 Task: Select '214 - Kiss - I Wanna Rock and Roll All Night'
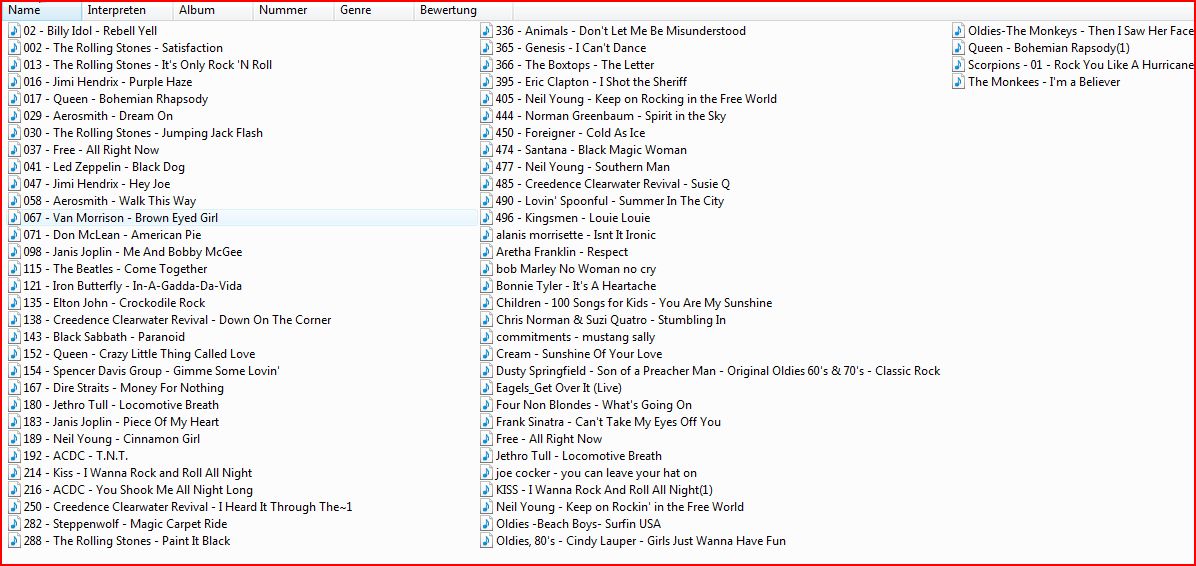[x=138, y=473]
